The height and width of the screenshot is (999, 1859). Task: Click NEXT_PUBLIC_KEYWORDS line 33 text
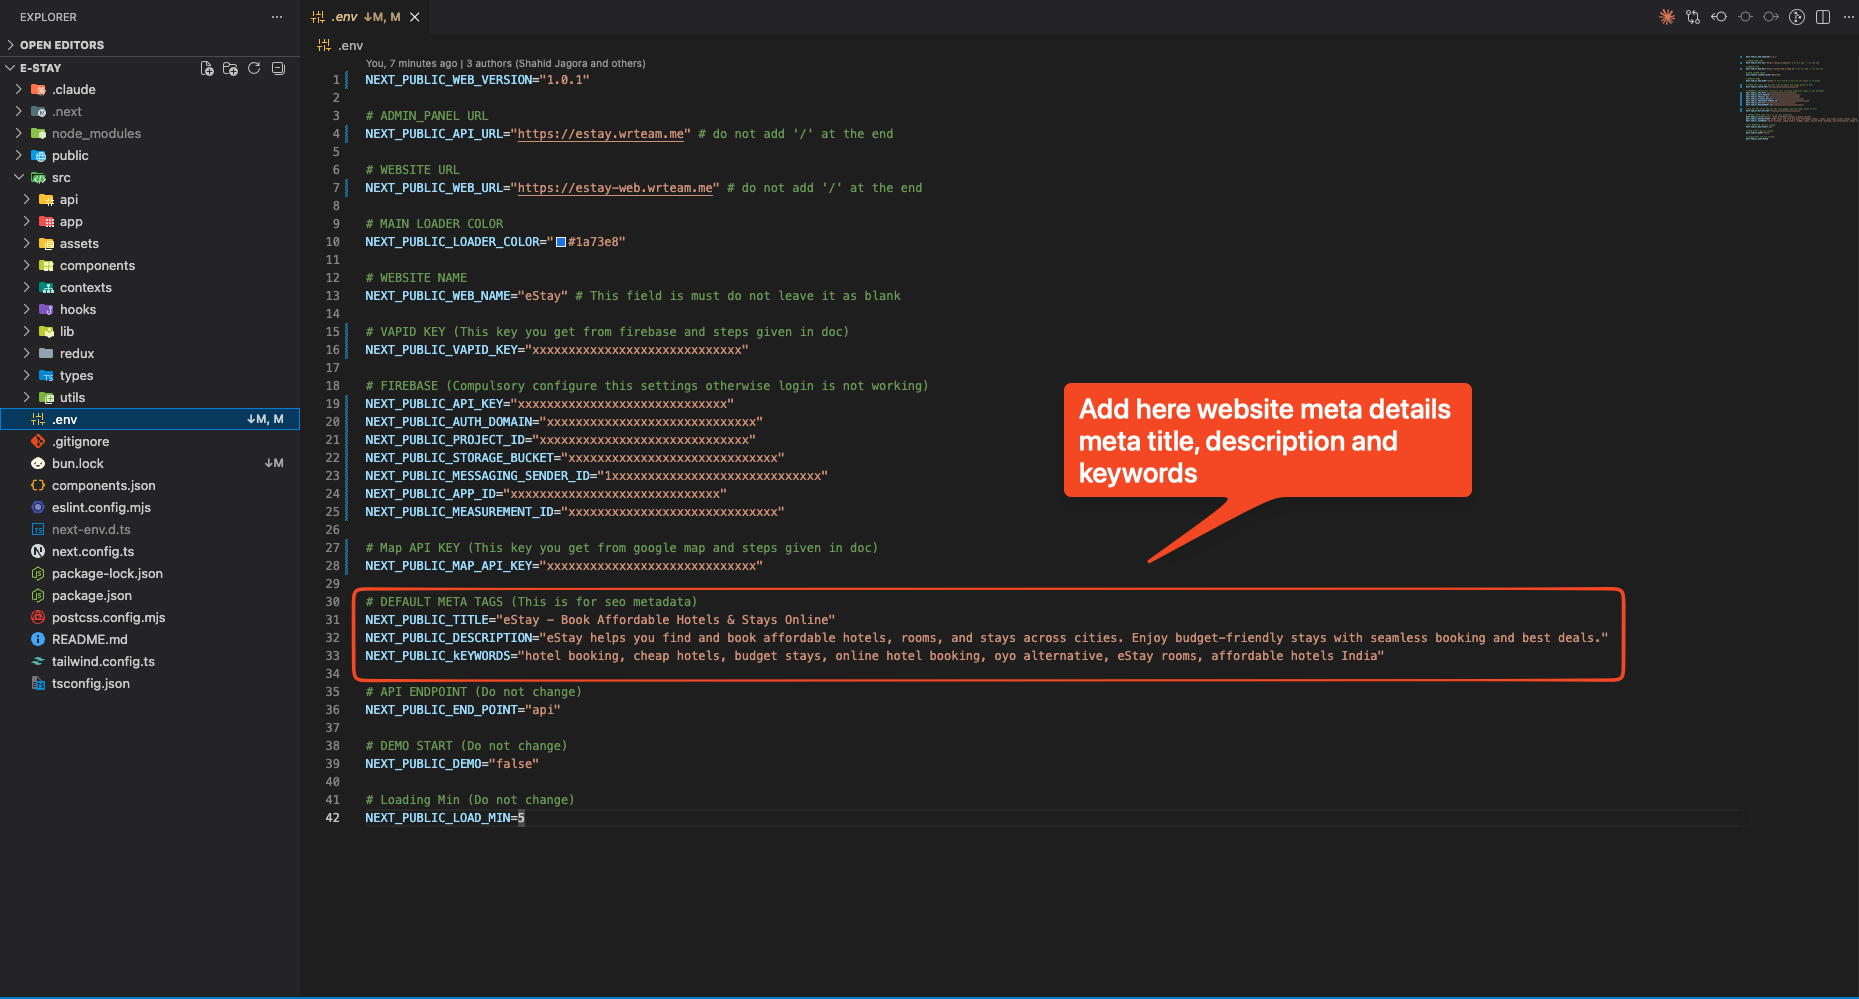coord(875,656)
